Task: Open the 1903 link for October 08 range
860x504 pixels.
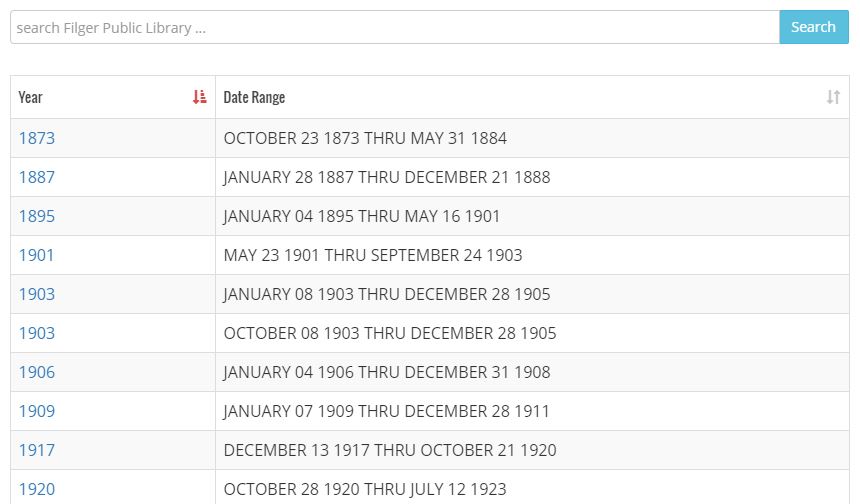Action: (37, 333)
